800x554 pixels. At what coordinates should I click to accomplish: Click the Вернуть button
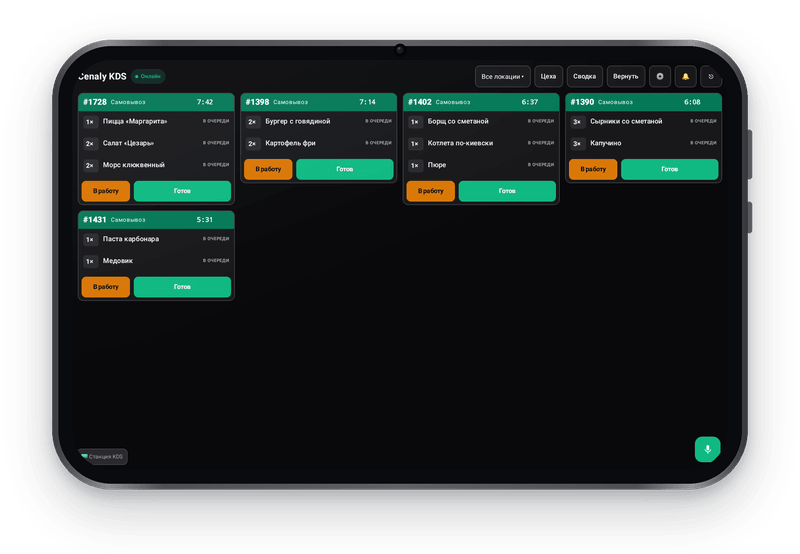tap(626, 77)
